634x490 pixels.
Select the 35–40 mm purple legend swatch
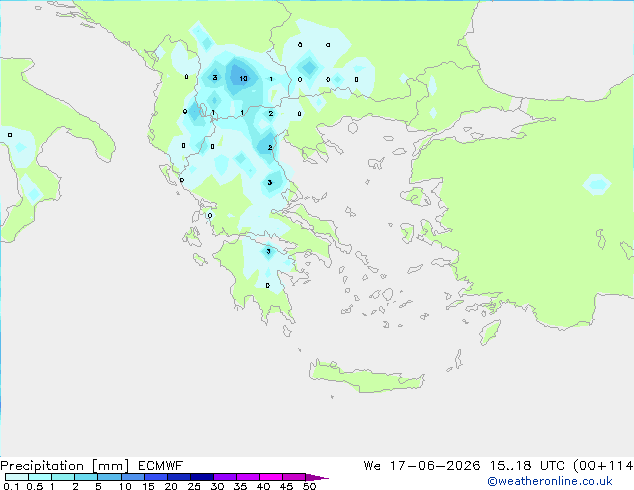click(x=247, y=477)
